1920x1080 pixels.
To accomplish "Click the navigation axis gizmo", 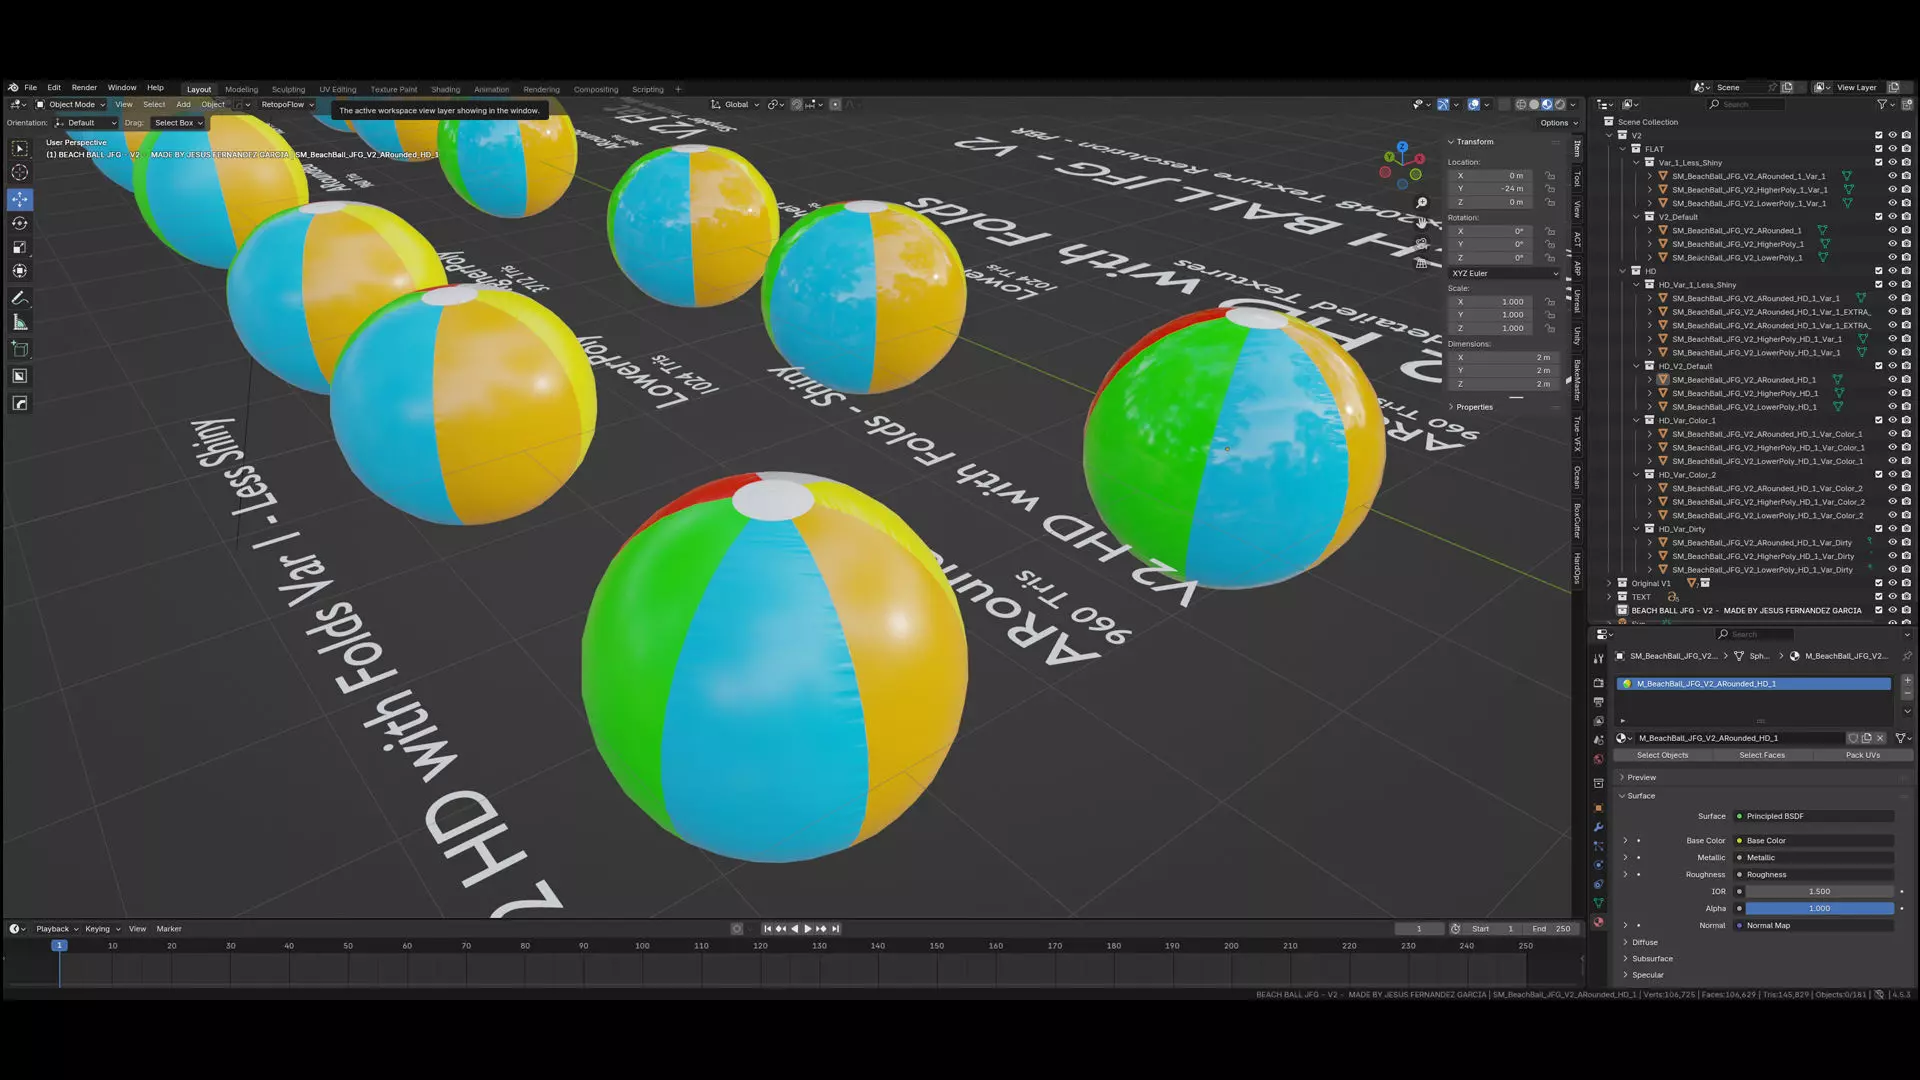I will [x=1402, y=163].
